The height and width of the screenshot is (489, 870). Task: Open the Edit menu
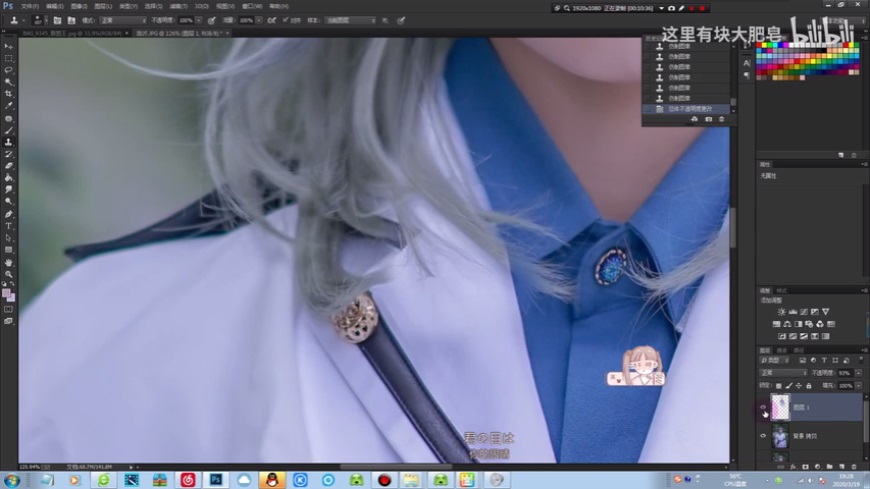[54, 7]
